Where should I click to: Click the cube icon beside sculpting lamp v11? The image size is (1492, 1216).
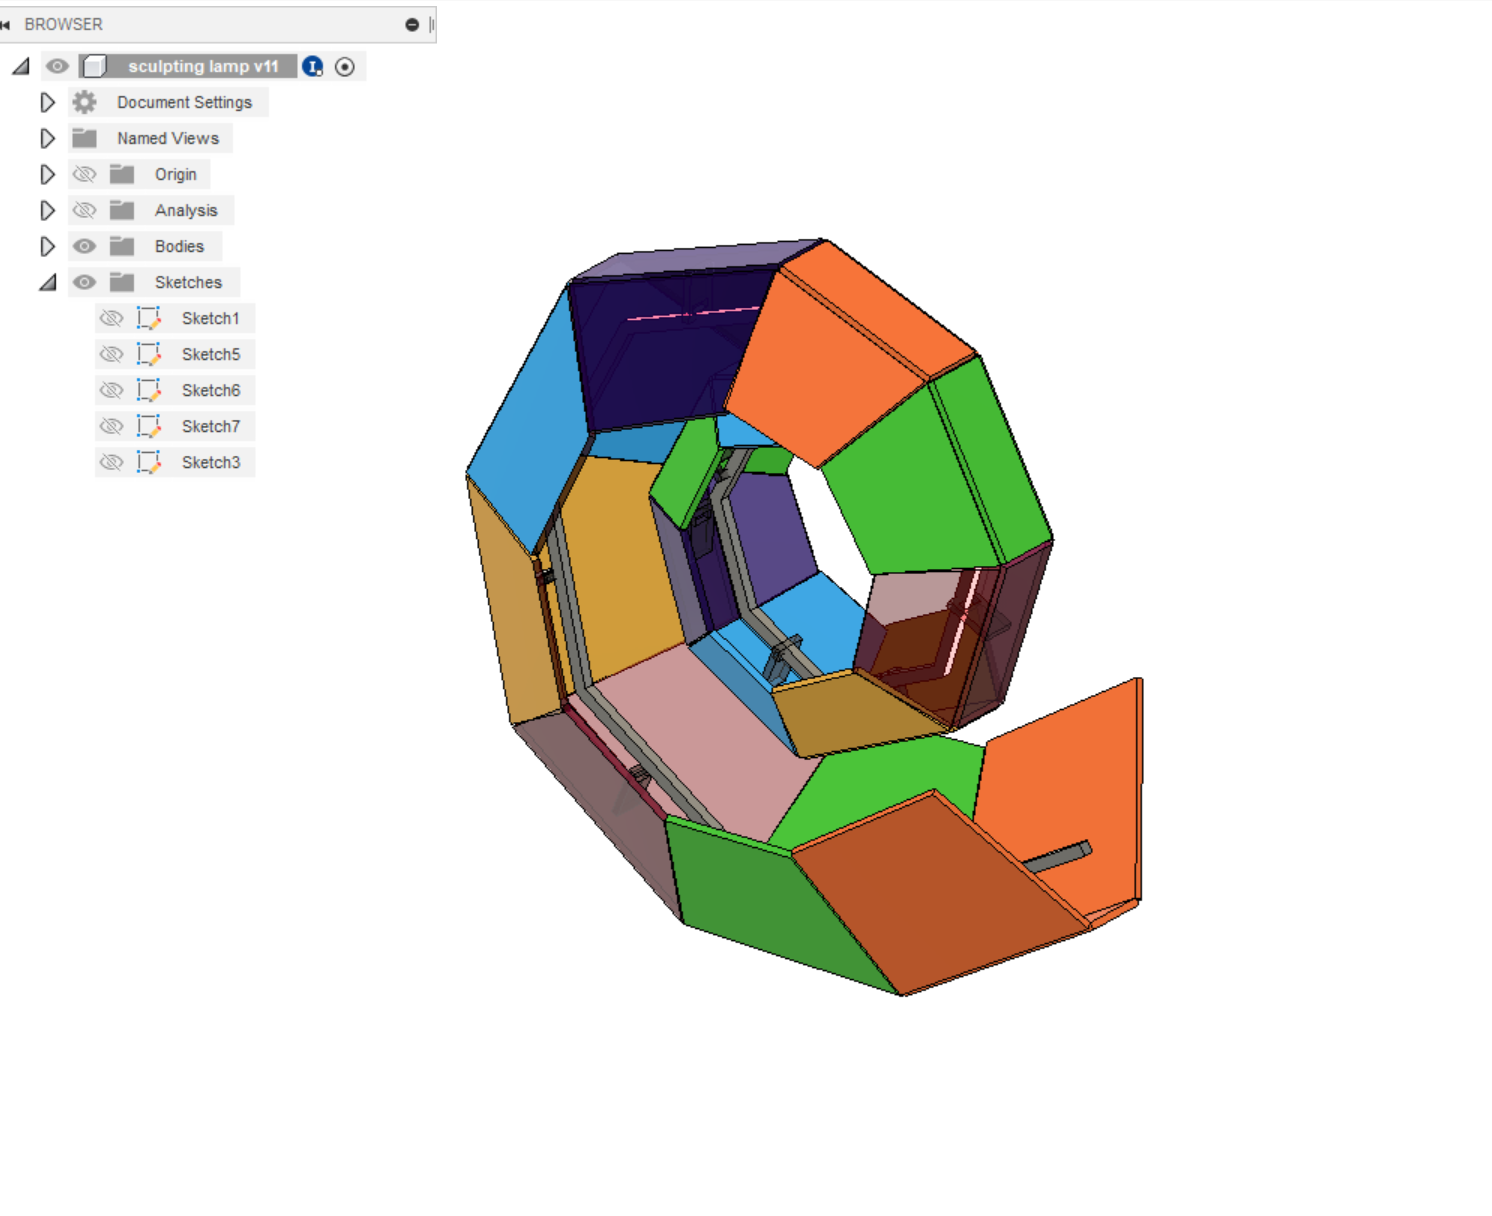pos(95,66)
